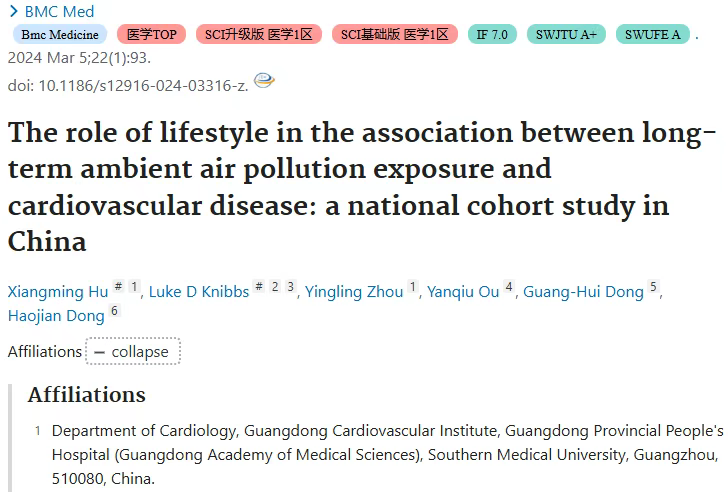This screenshot has width=728, height=492.
Task: Open author Haojian Dong link
Action: tap(56, 316)
